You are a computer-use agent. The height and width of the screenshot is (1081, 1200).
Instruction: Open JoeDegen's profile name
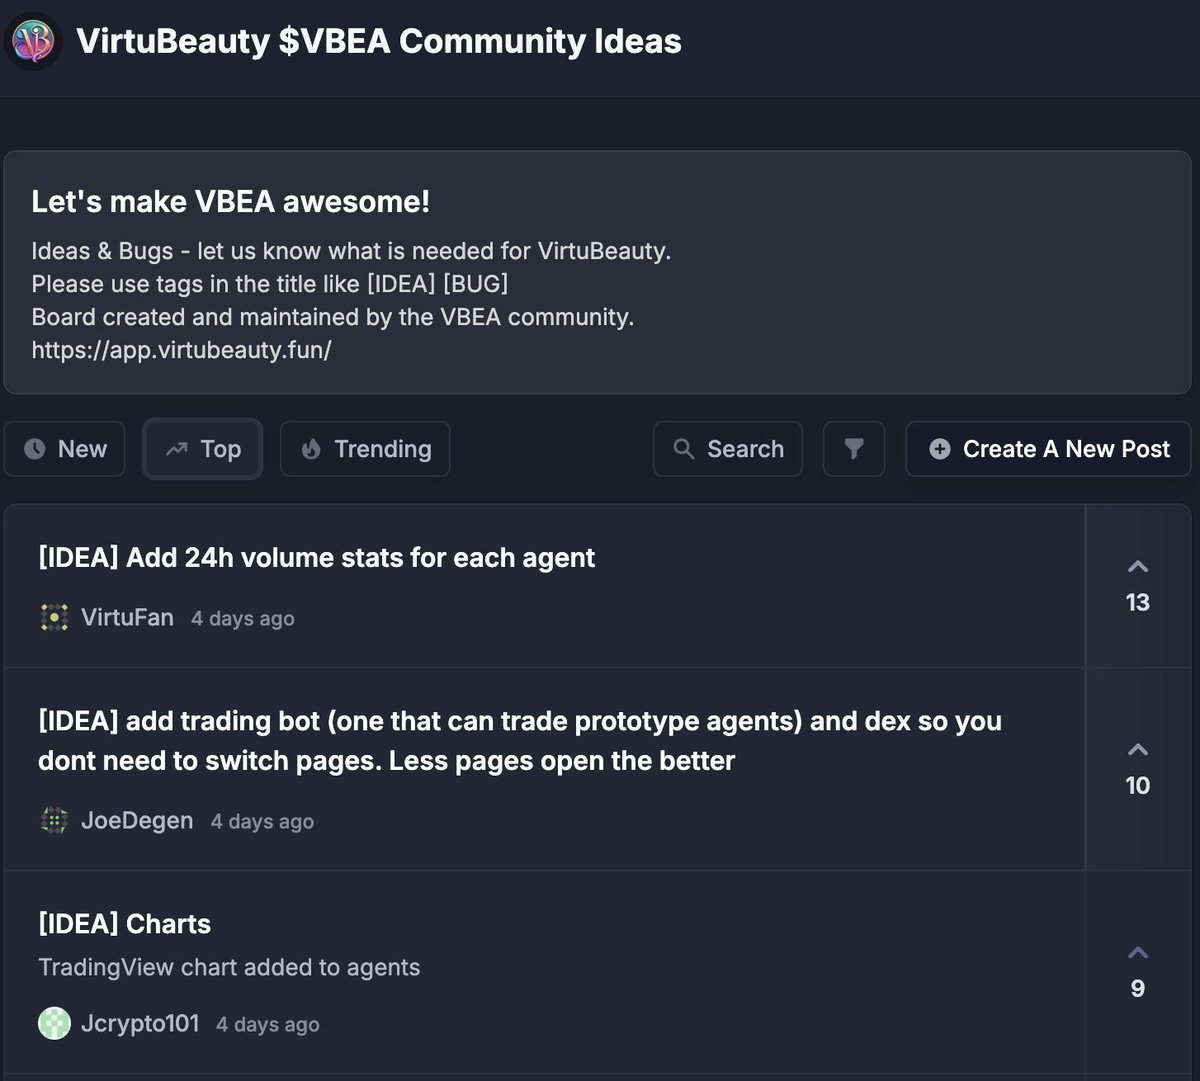coord(137,821)
